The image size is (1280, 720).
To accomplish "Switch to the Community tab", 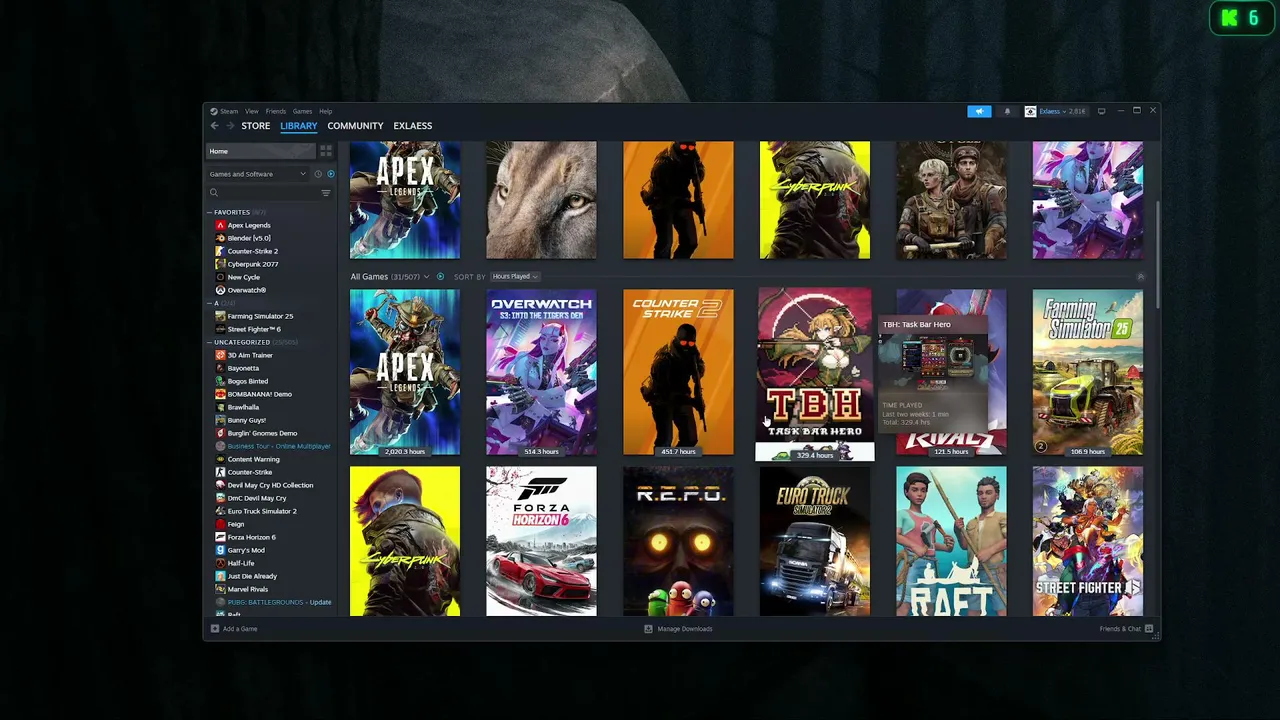I will click(x=355, y=126).
